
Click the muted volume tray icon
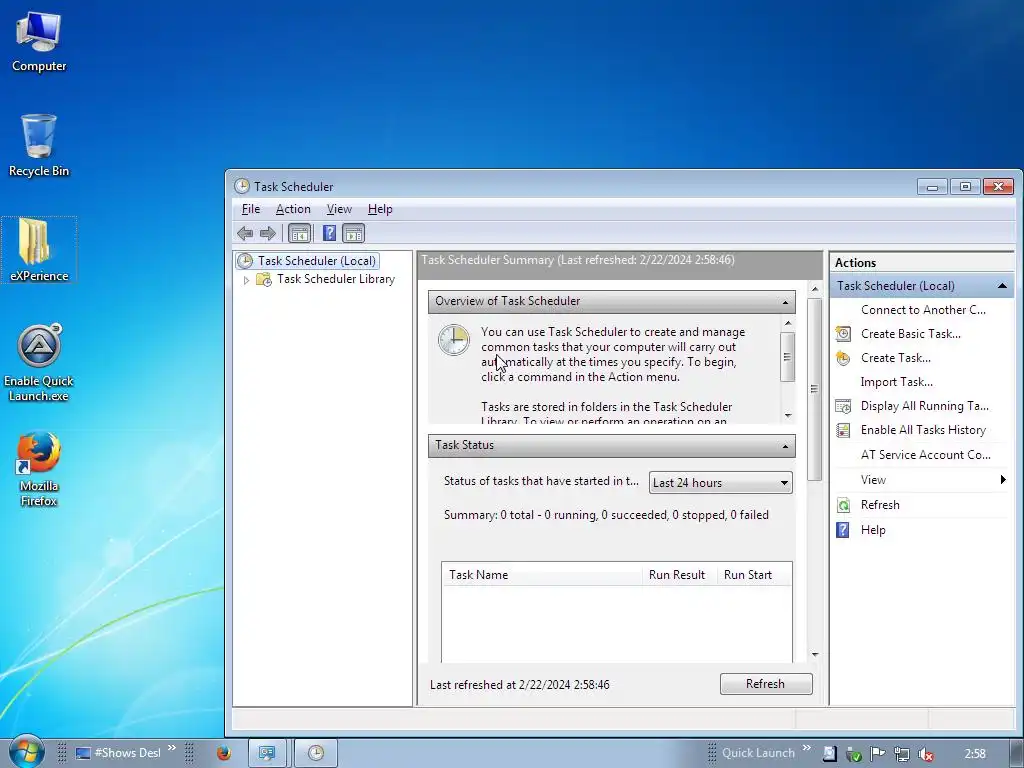925,754
